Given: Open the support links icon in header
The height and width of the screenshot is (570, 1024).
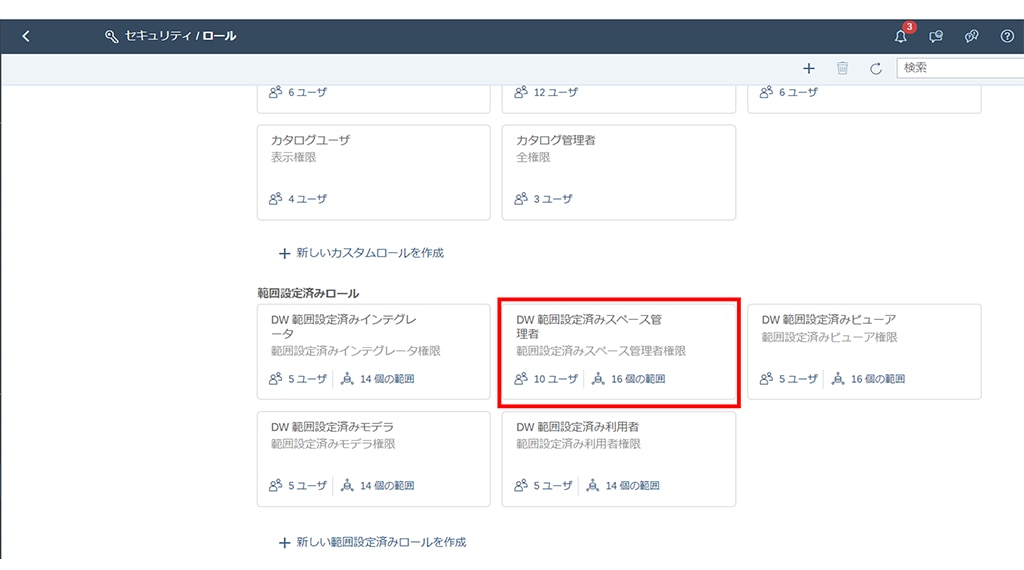Looking at the screenshot, I should 971,37.
